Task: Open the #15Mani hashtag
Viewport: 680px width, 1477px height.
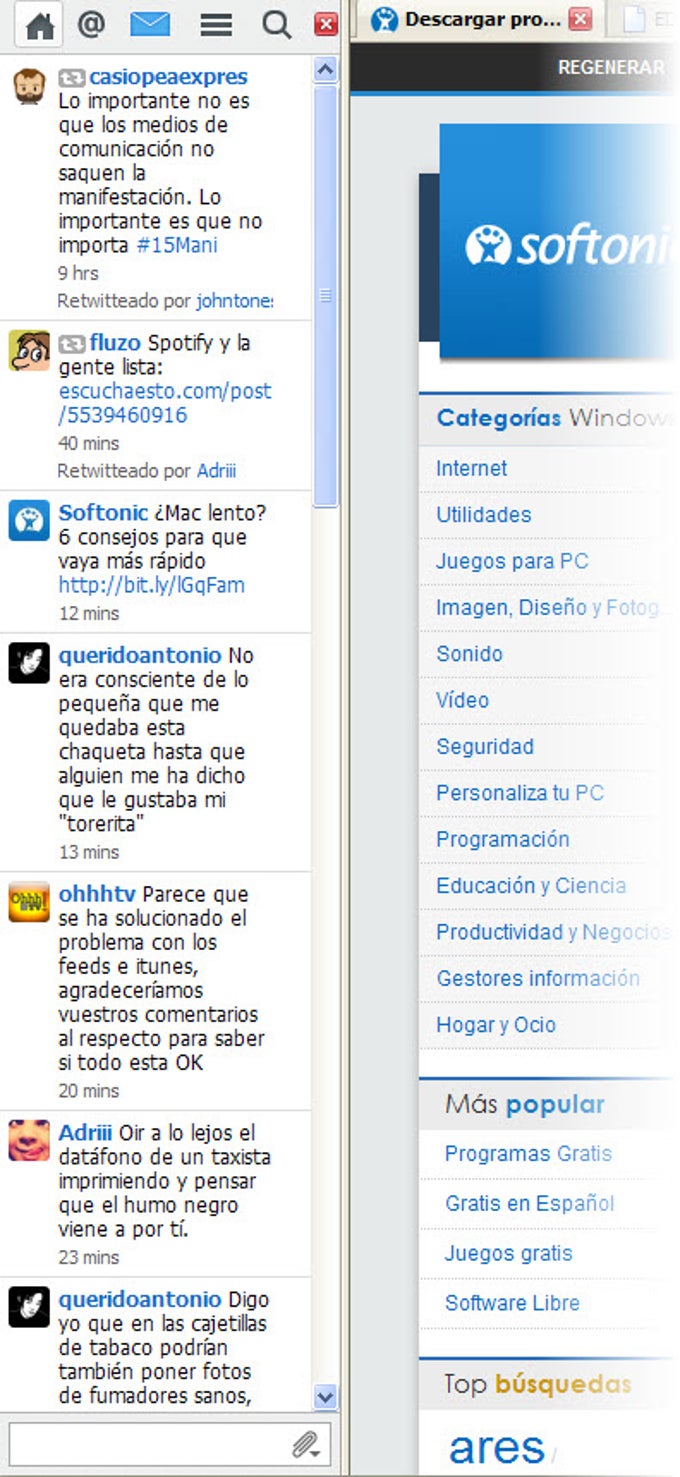Action: coord(177,245)
